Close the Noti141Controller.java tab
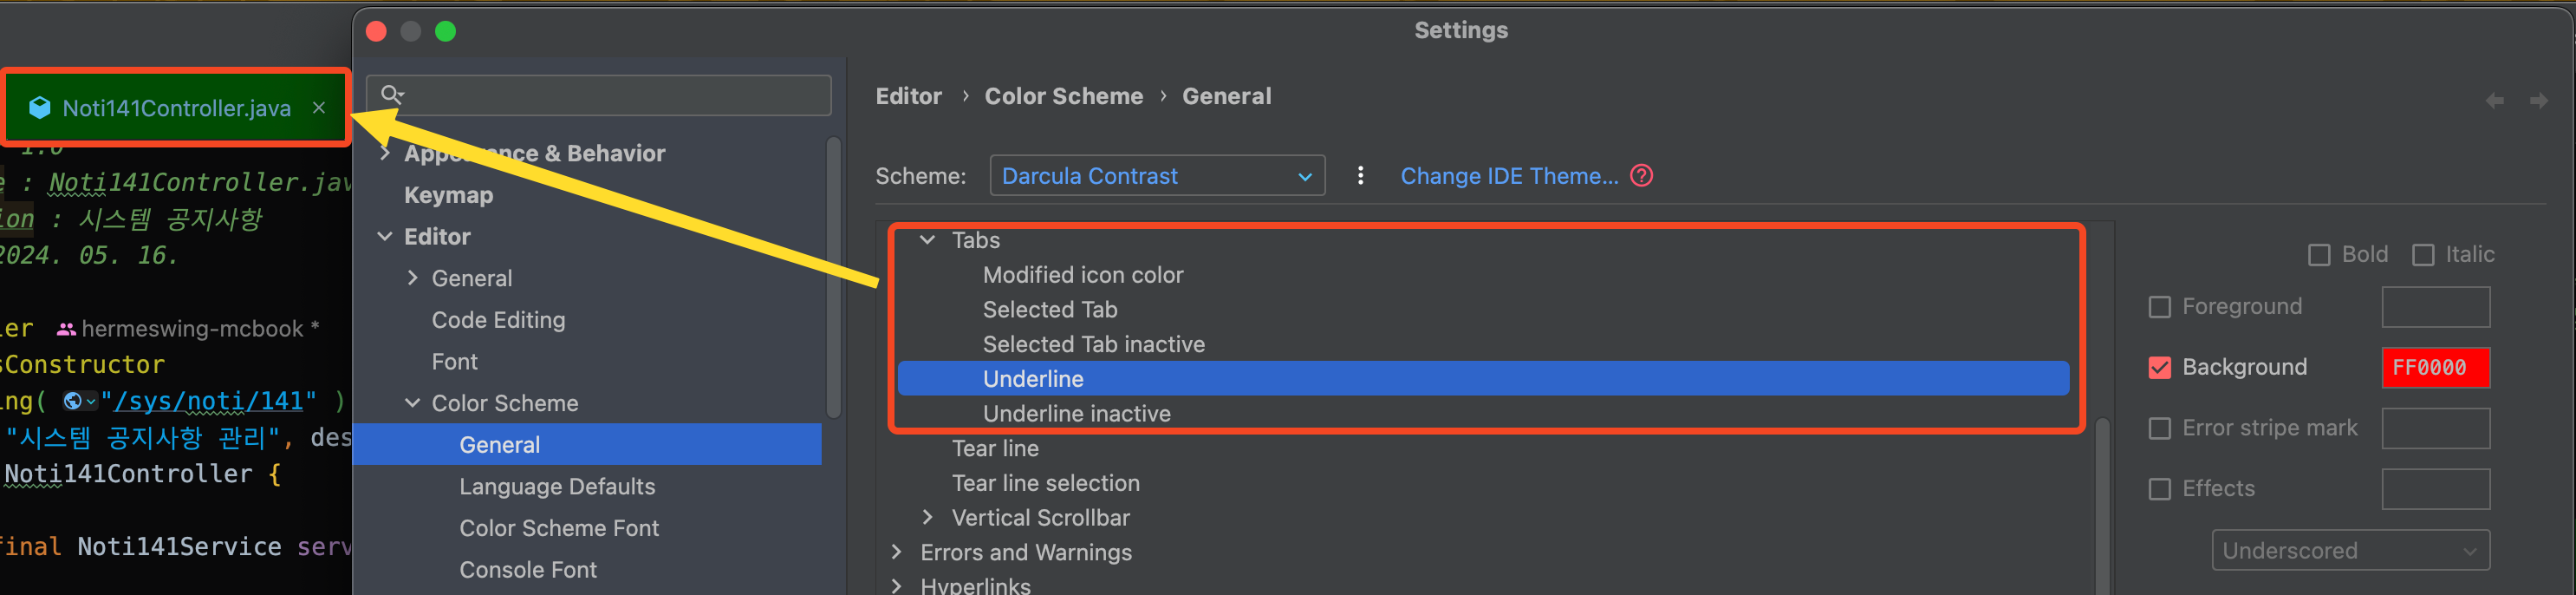This screenshot has width=2576, height=595. click(x=319, y=108)
